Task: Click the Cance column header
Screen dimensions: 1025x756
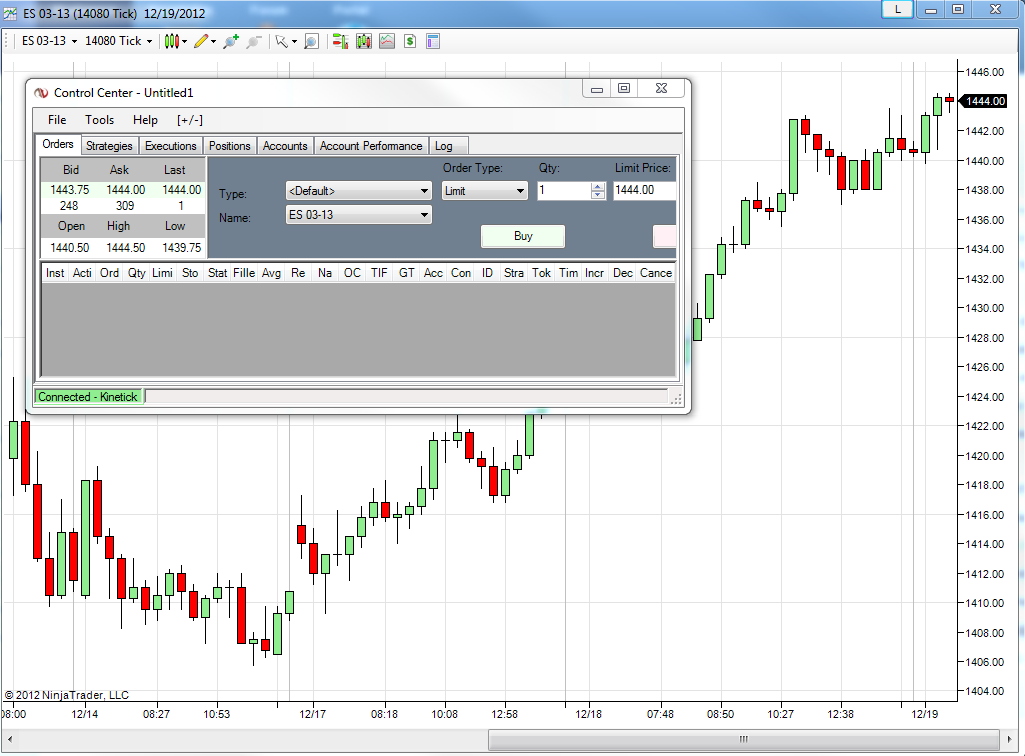Action: [x=656, y=273]
